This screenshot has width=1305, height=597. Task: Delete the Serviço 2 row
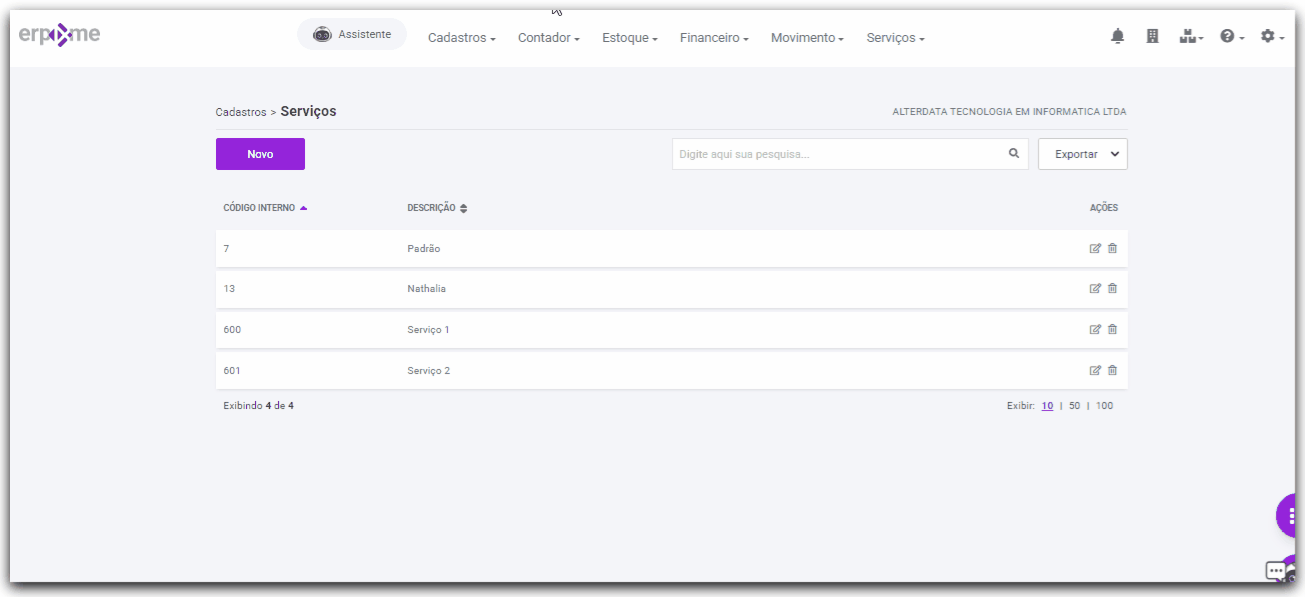1112,370
